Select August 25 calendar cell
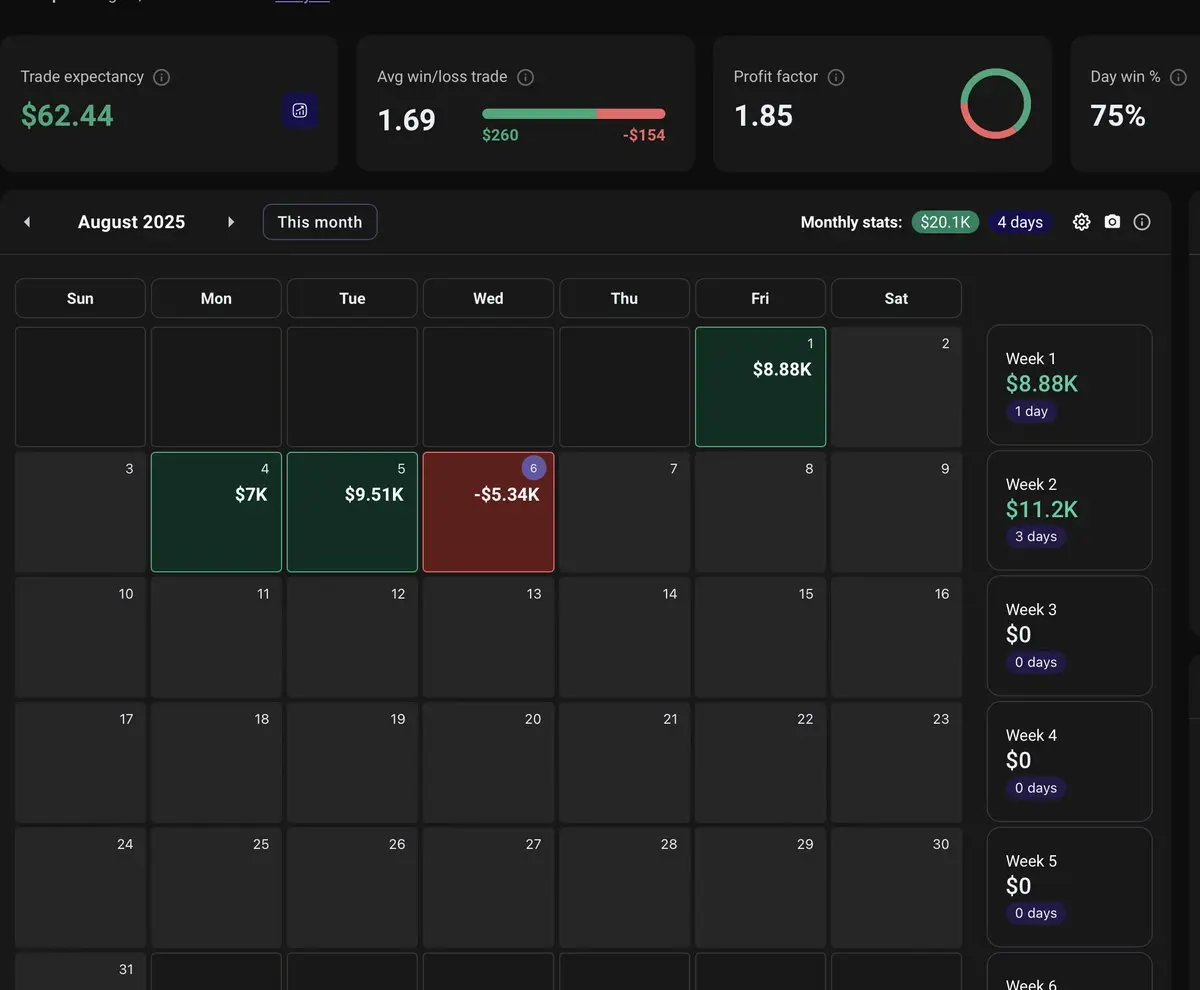1200x990 pixels. click(216, 888)
